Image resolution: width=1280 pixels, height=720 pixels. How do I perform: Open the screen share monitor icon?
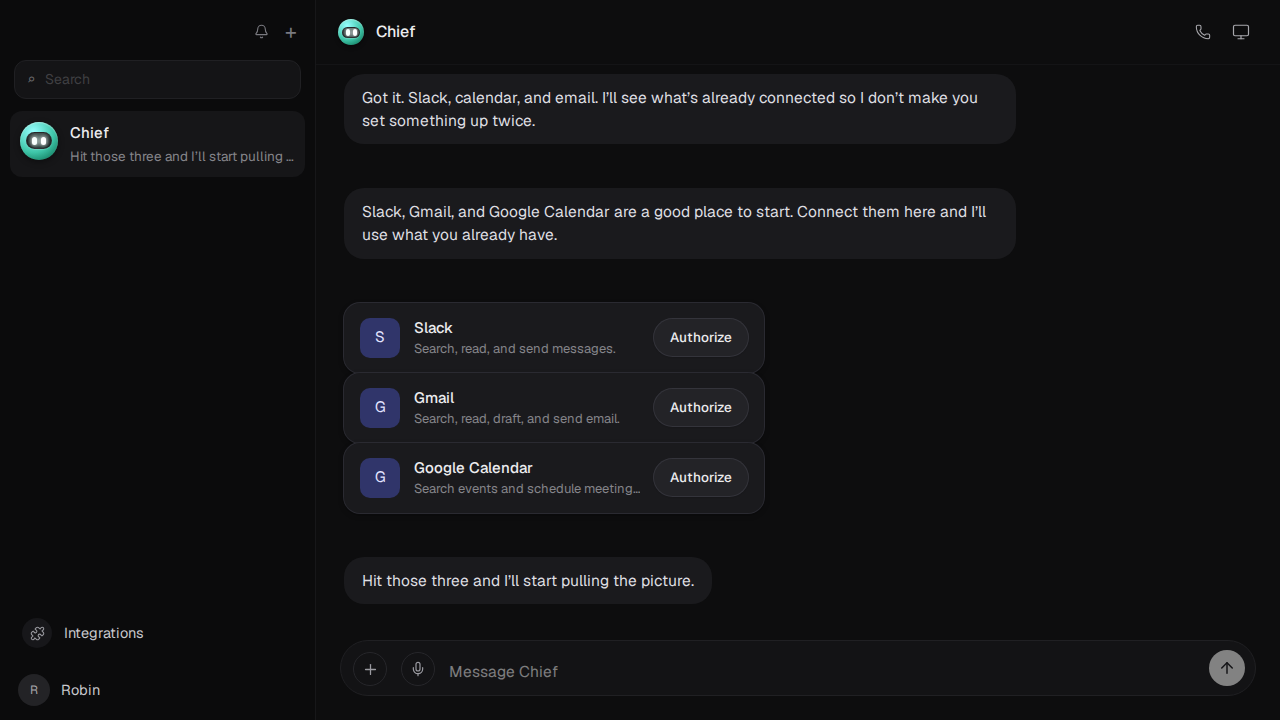point(1241,32)
